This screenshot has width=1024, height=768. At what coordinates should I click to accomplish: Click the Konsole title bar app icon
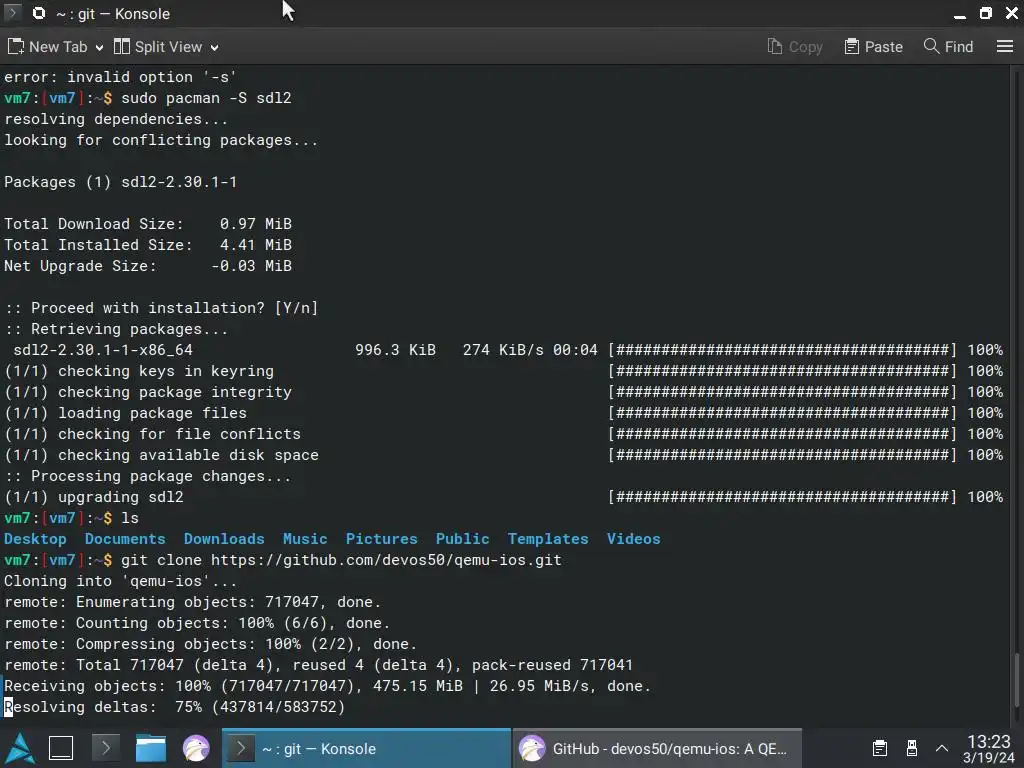39,13
